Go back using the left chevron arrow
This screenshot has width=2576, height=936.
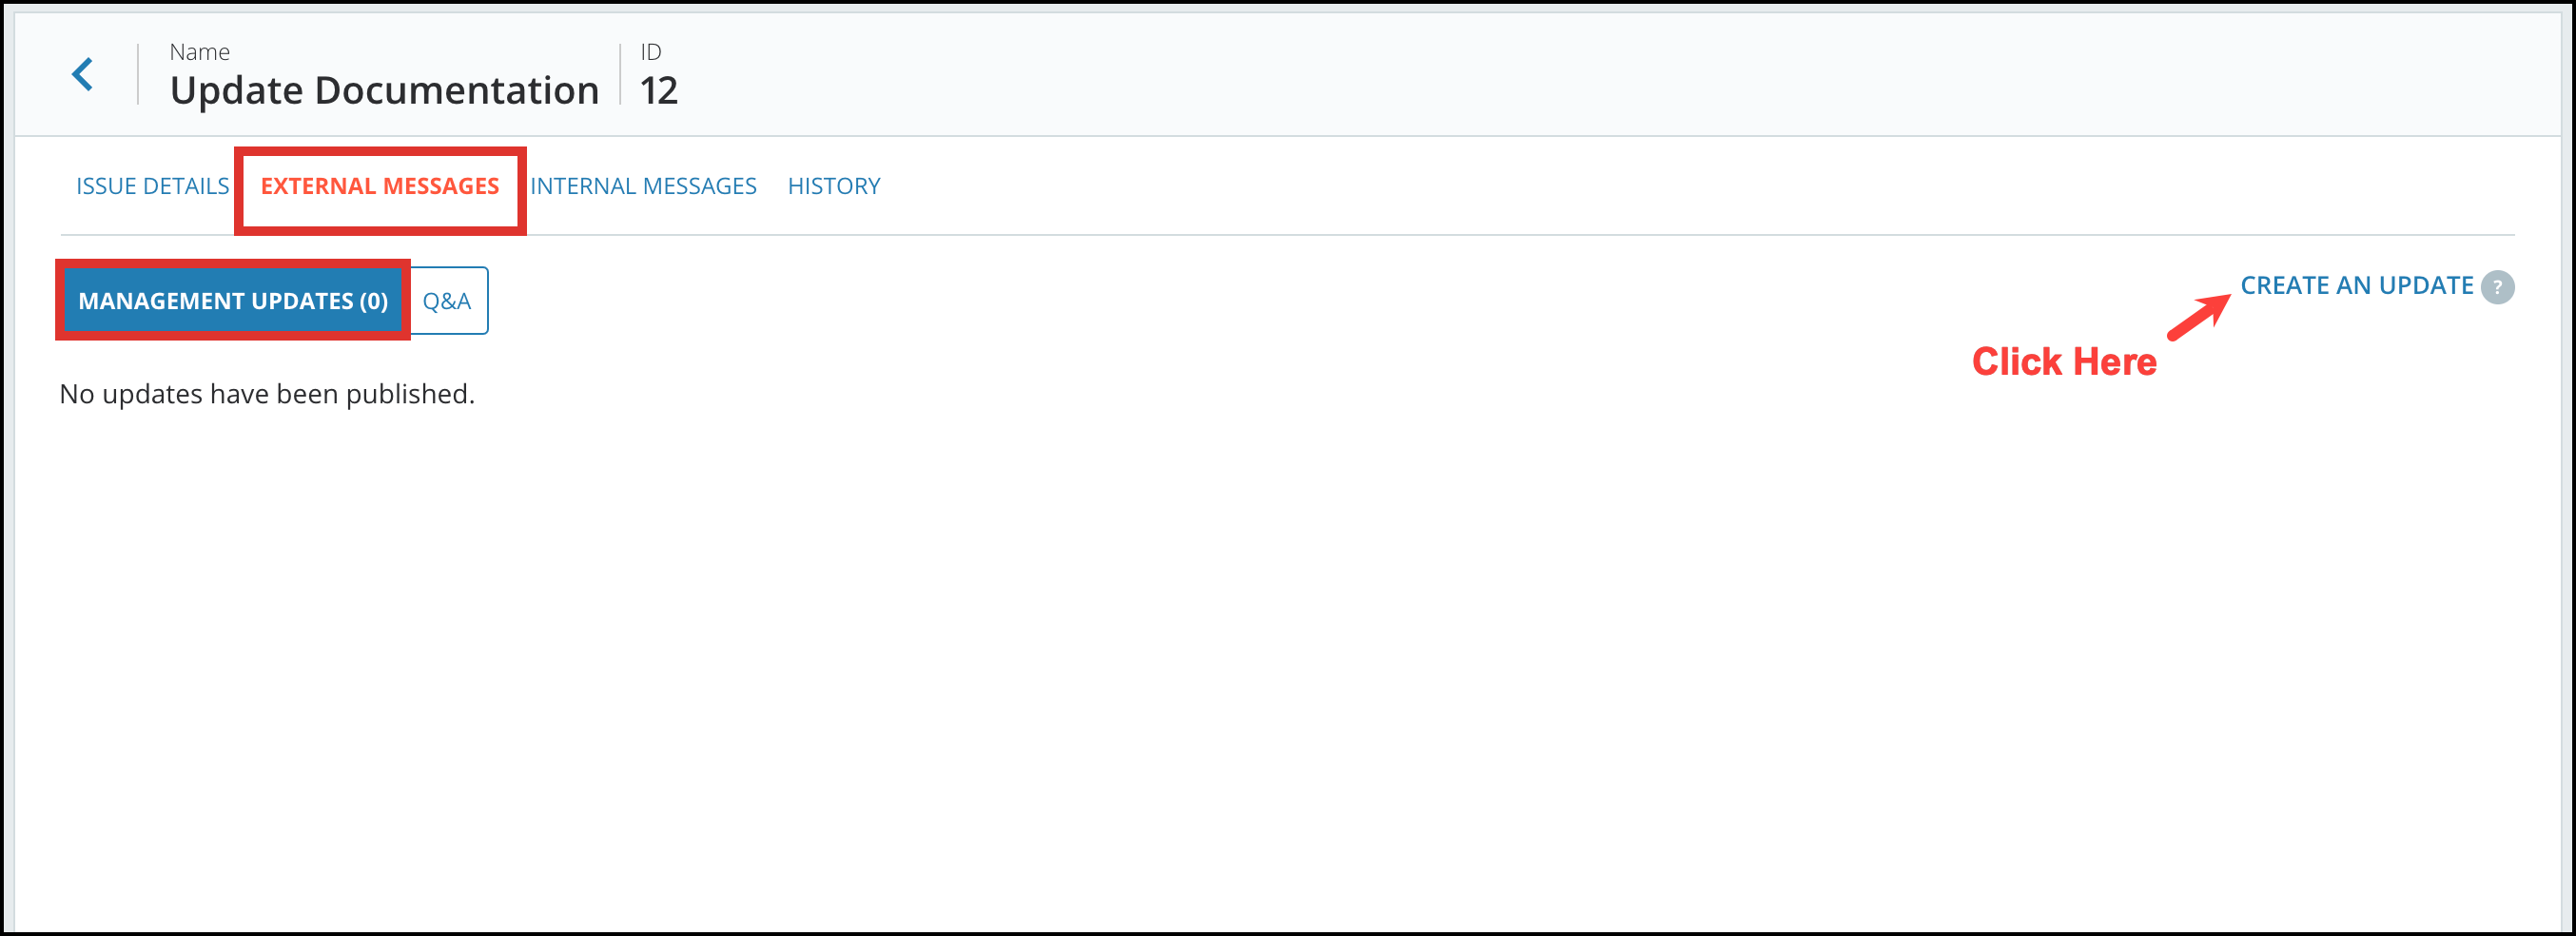83,75
